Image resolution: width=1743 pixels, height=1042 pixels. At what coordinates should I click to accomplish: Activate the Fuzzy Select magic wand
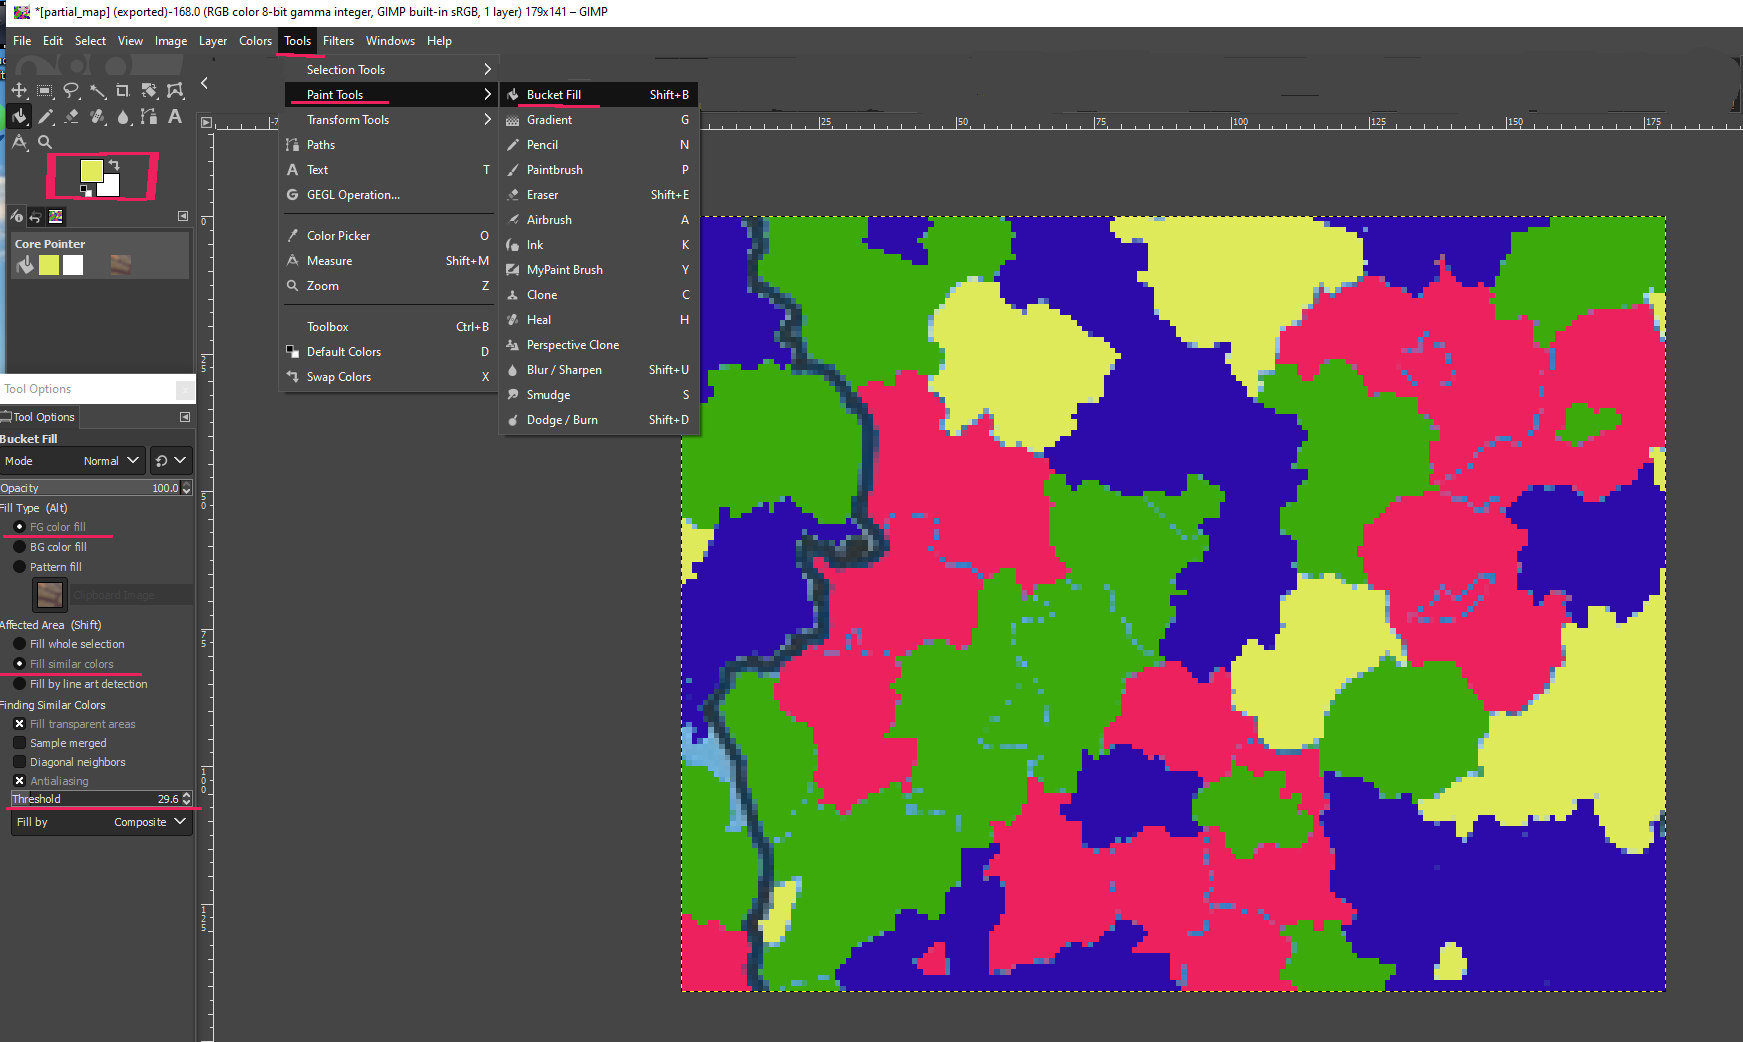pos(97,91)
